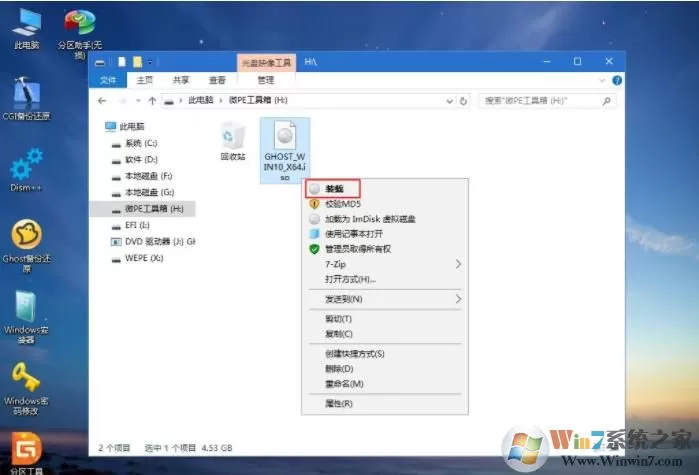The image size is (699, 475).
Task: Open Ghost备份还原 desktop icon
Action: [26, 245]
